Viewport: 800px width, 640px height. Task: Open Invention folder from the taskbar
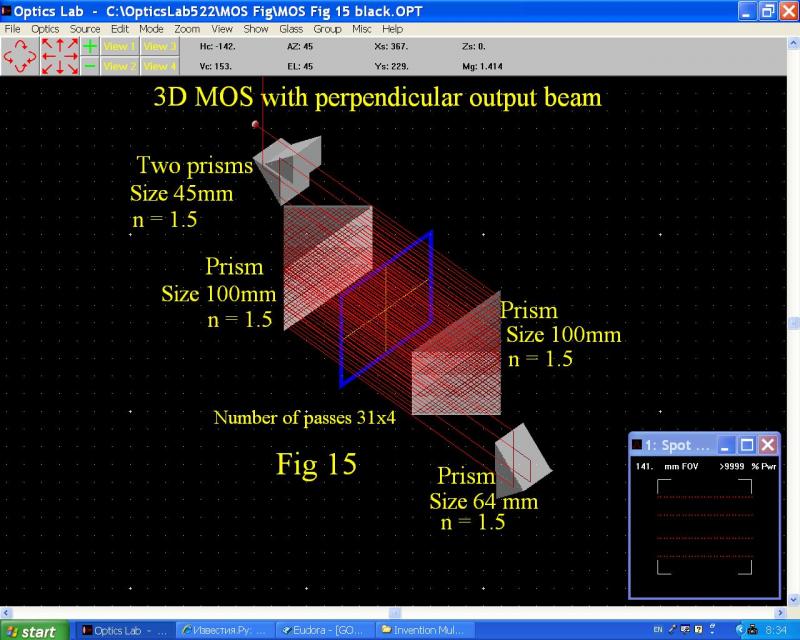[424, 631]
